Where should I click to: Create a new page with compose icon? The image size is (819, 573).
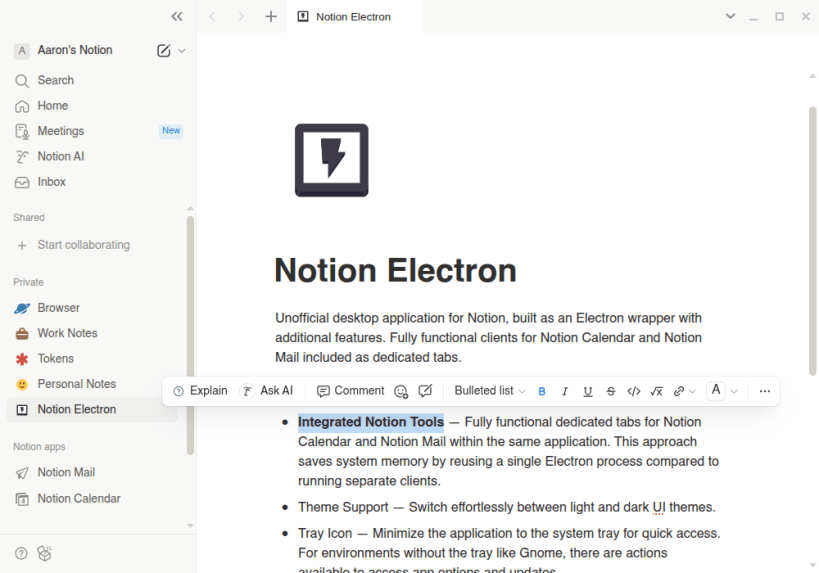pos(163,51)
